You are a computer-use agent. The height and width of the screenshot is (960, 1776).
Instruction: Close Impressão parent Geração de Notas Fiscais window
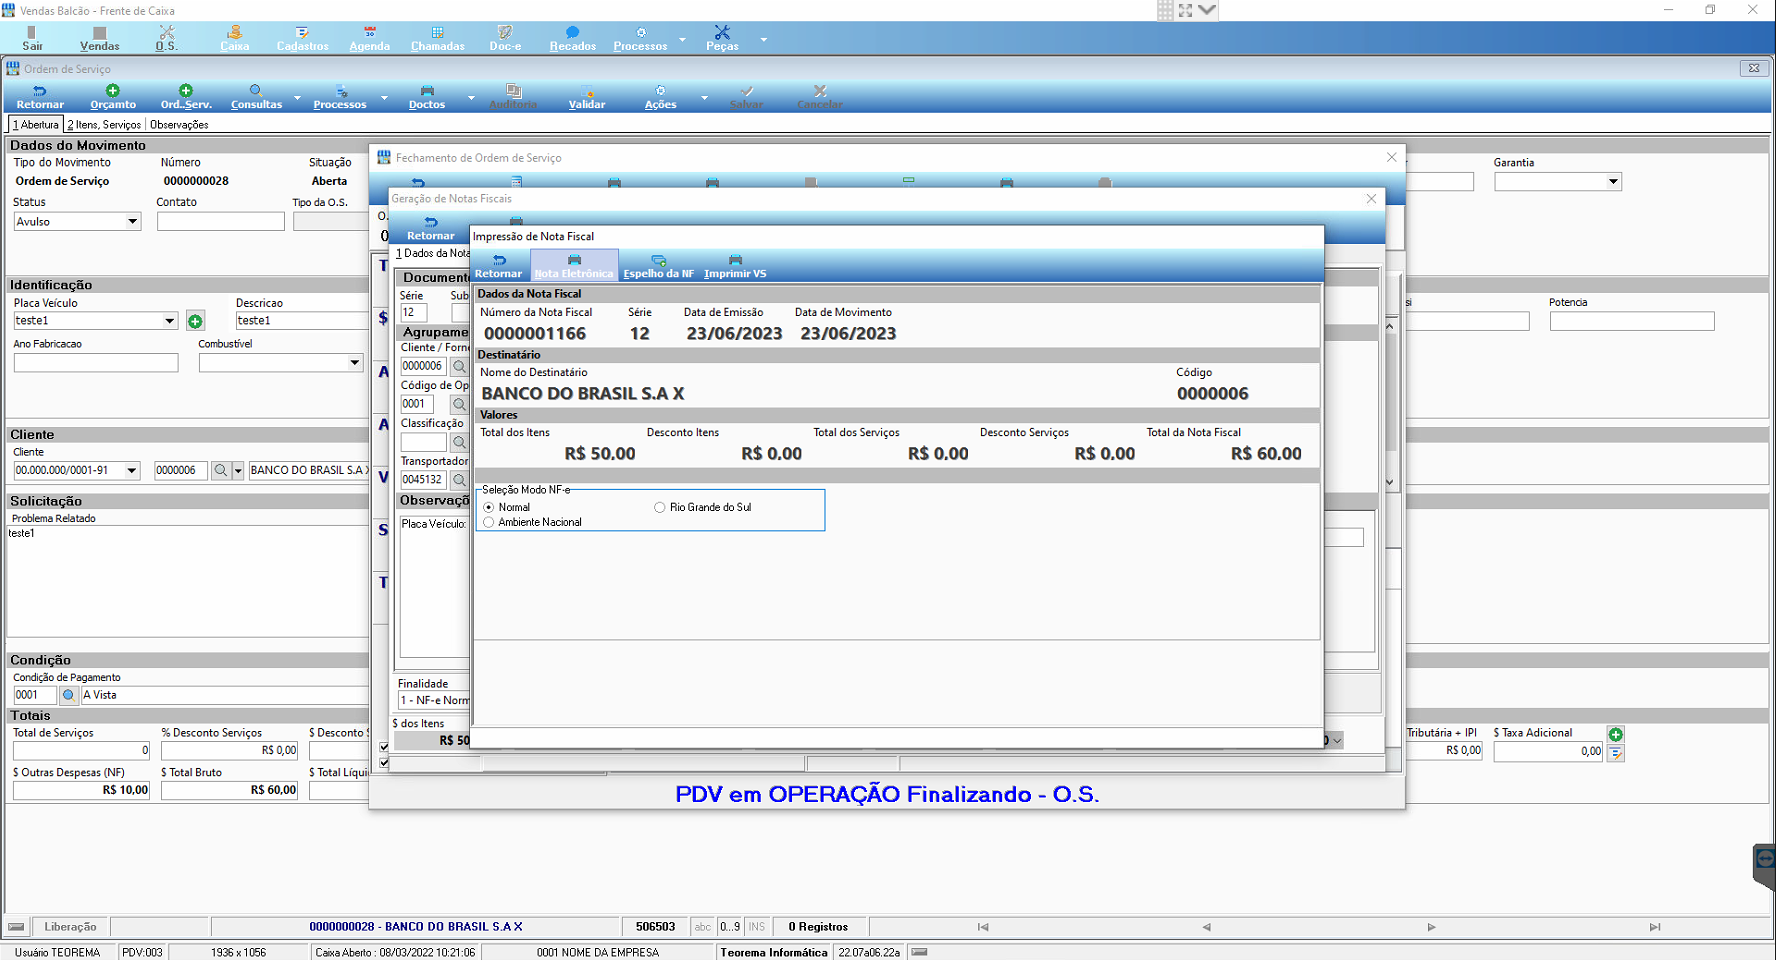click(x=1371, y=199)
